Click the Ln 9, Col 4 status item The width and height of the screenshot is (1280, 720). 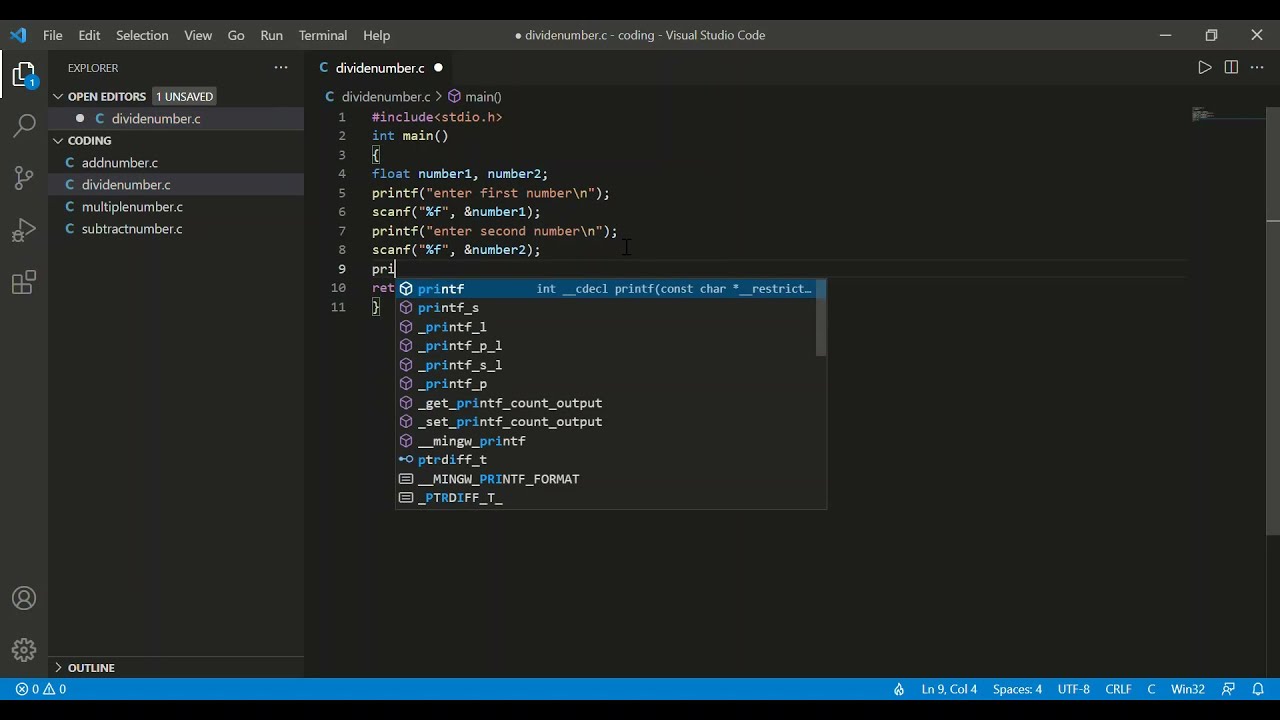(949, 689)
